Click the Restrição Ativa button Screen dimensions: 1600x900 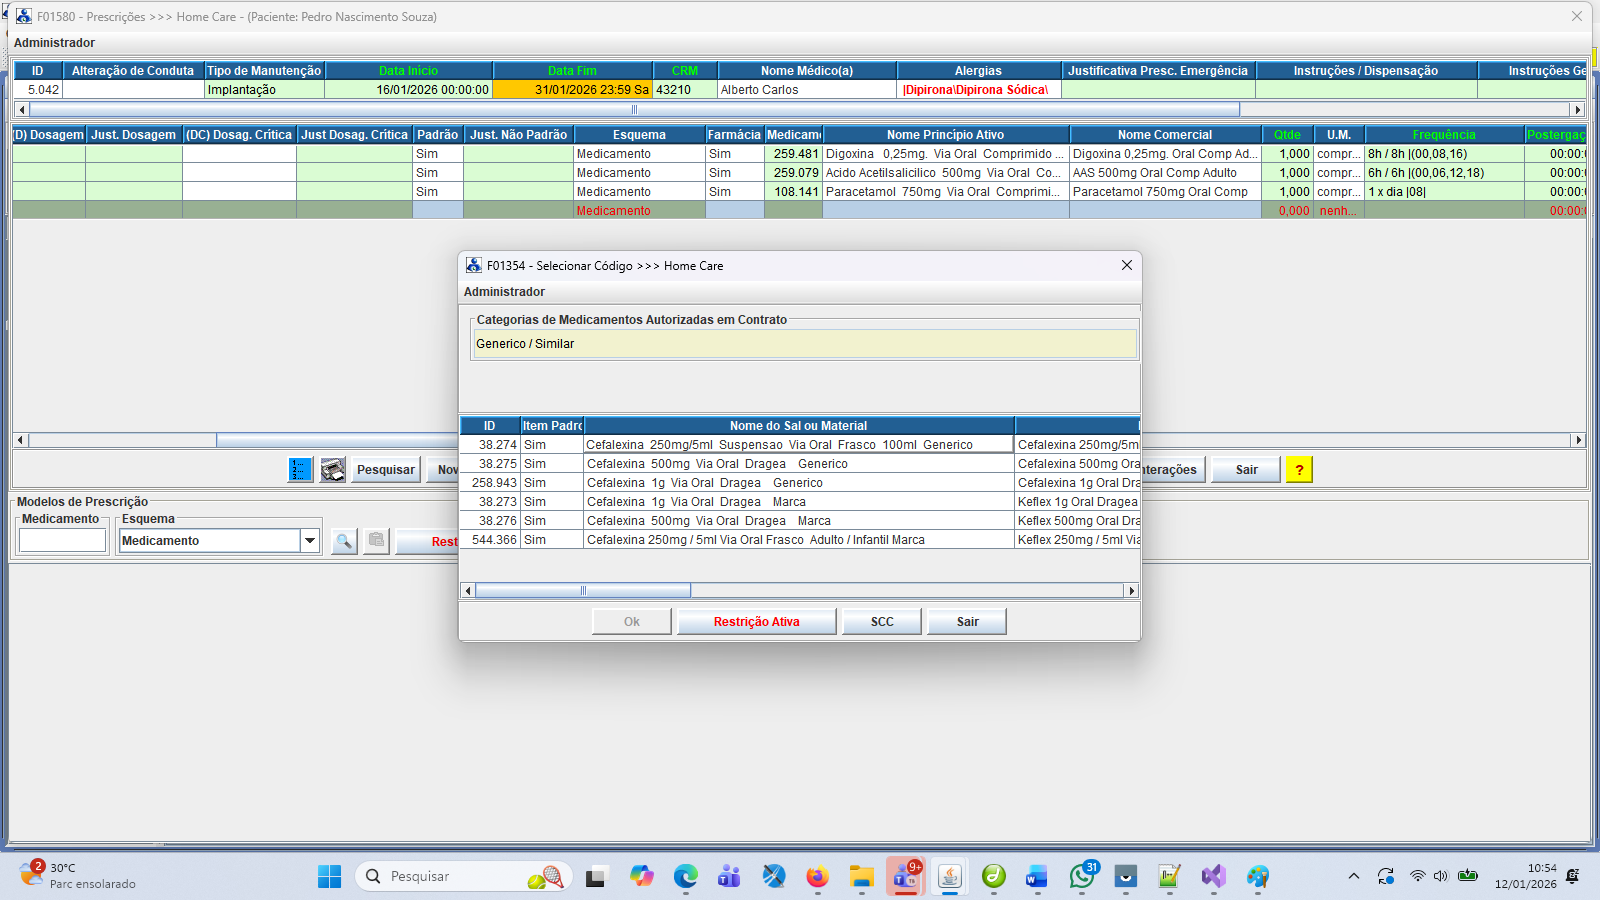click(x=756, y=622)
